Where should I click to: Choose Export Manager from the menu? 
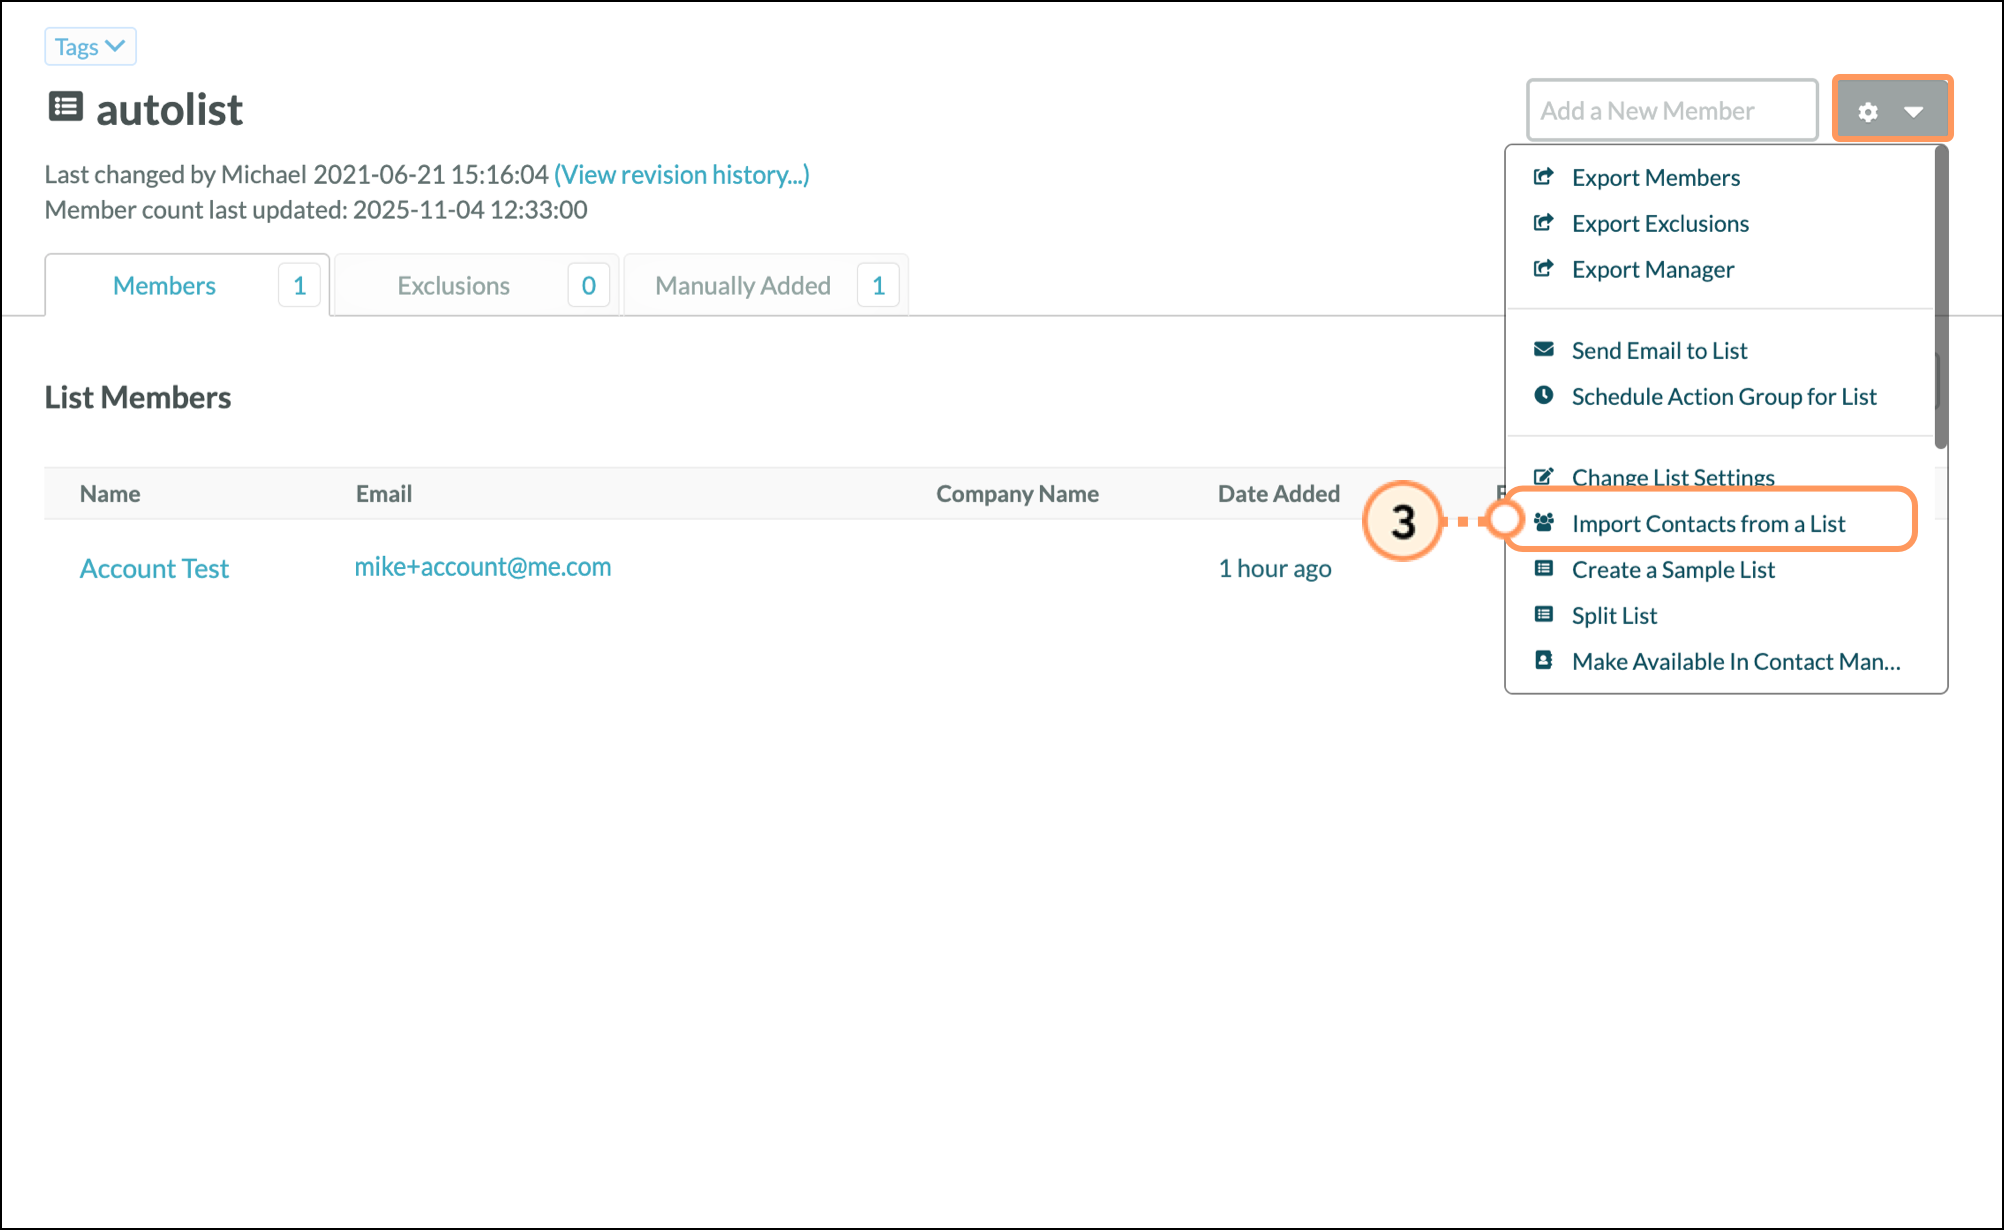coord(1652,270)
